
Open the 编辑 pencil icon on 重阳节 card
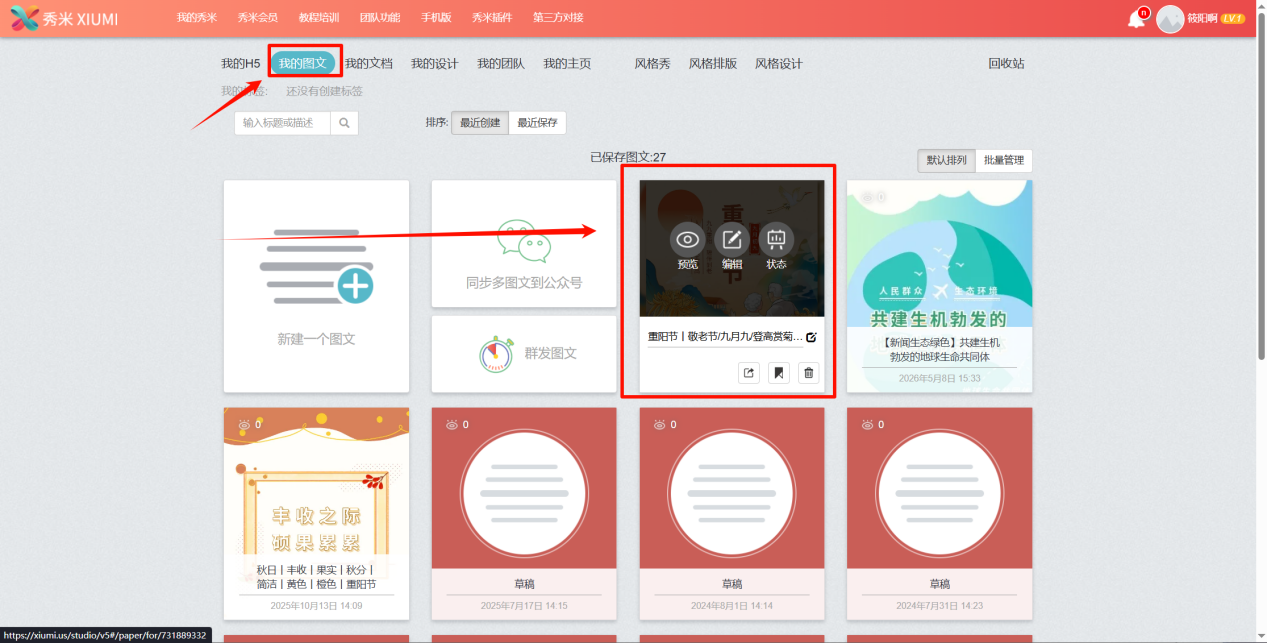pyautogui.click(x=732, y=240)
